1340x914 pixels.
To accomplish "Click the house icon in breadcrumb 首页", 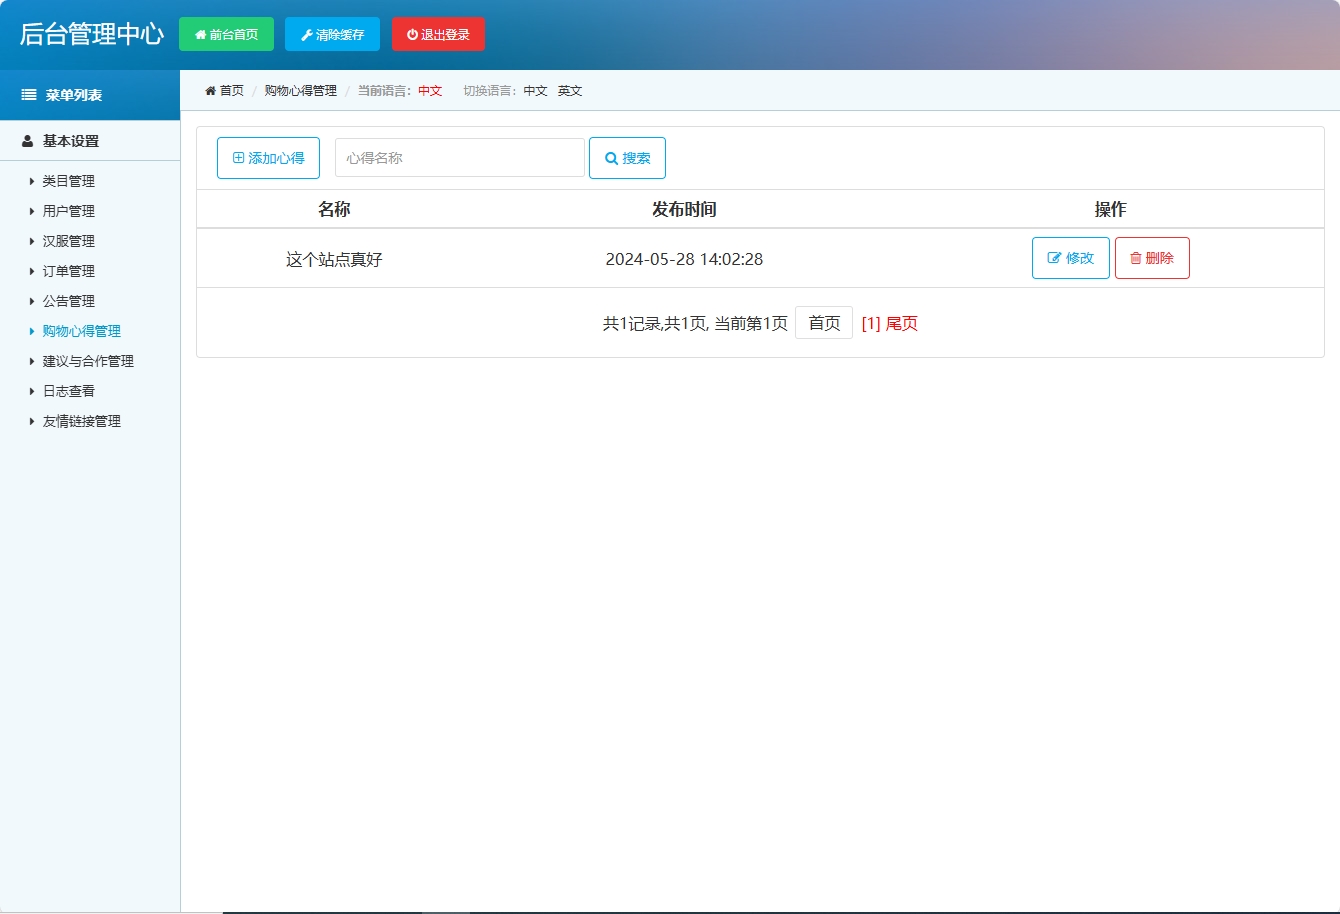I will click(x=210, y=89).
